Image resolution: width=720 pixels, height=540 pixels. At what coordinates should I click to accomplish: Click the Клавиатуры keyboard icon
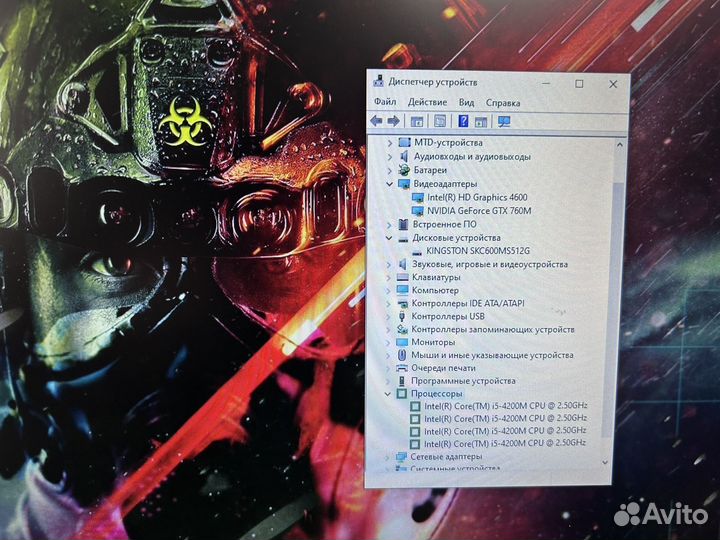point(403,277)
